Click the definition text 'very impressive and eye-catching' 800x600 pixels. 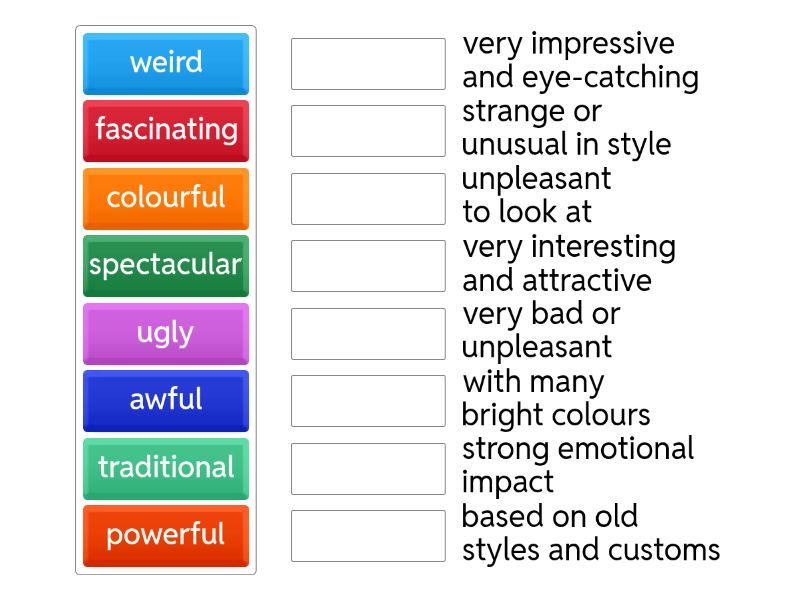coord(580,61)
